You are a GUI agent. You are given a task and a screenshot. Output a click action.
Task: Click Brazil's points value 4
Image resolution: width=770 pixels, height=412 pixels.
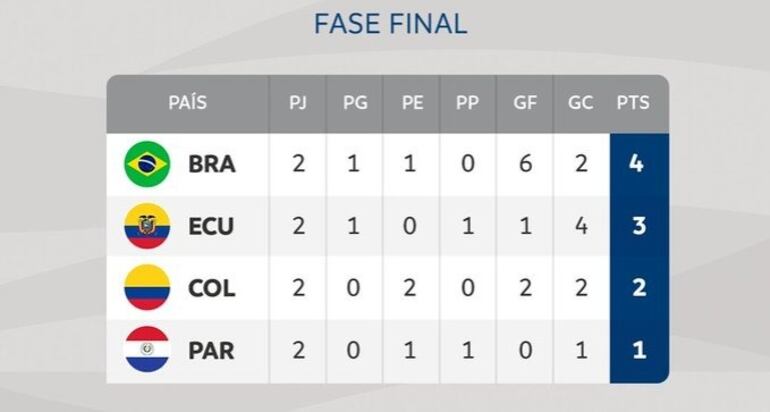point(637,165)
